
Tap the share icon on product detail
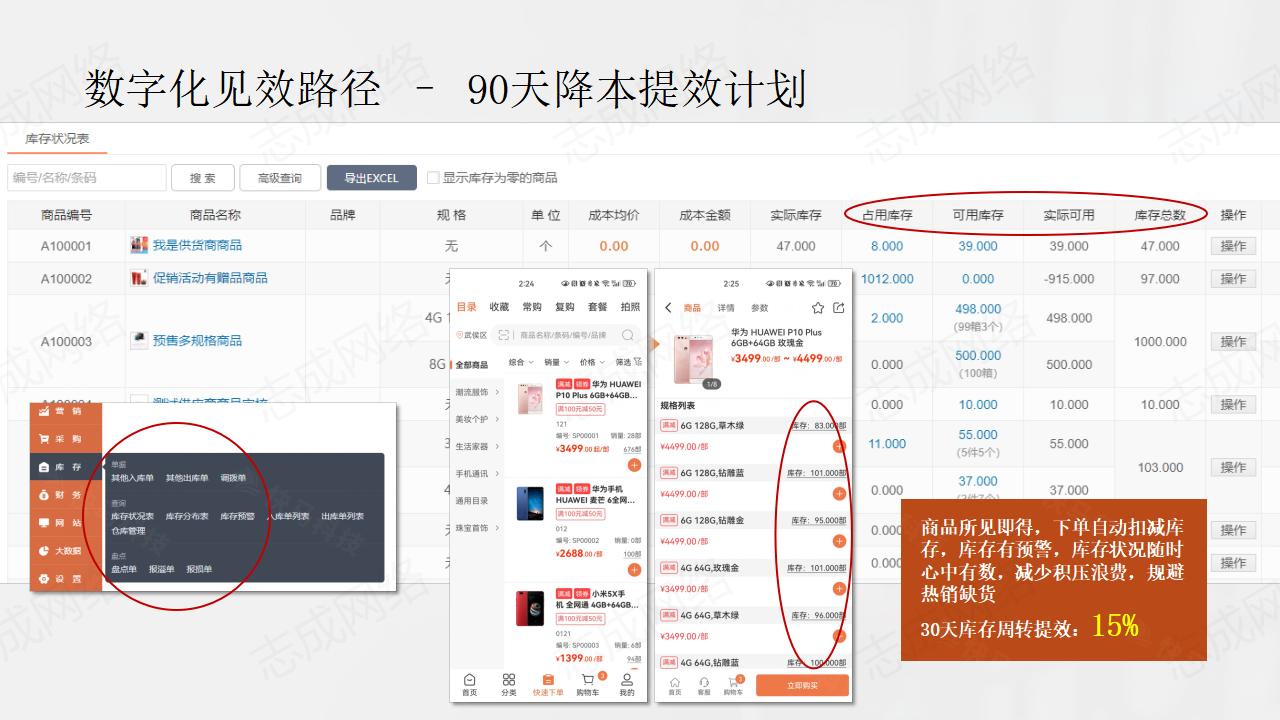click(838, 308)
